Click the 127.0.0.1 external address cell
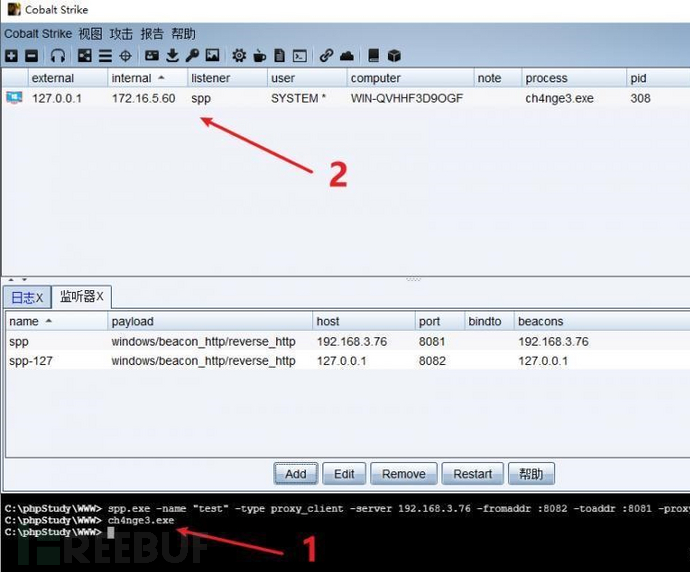 point(57,98)
